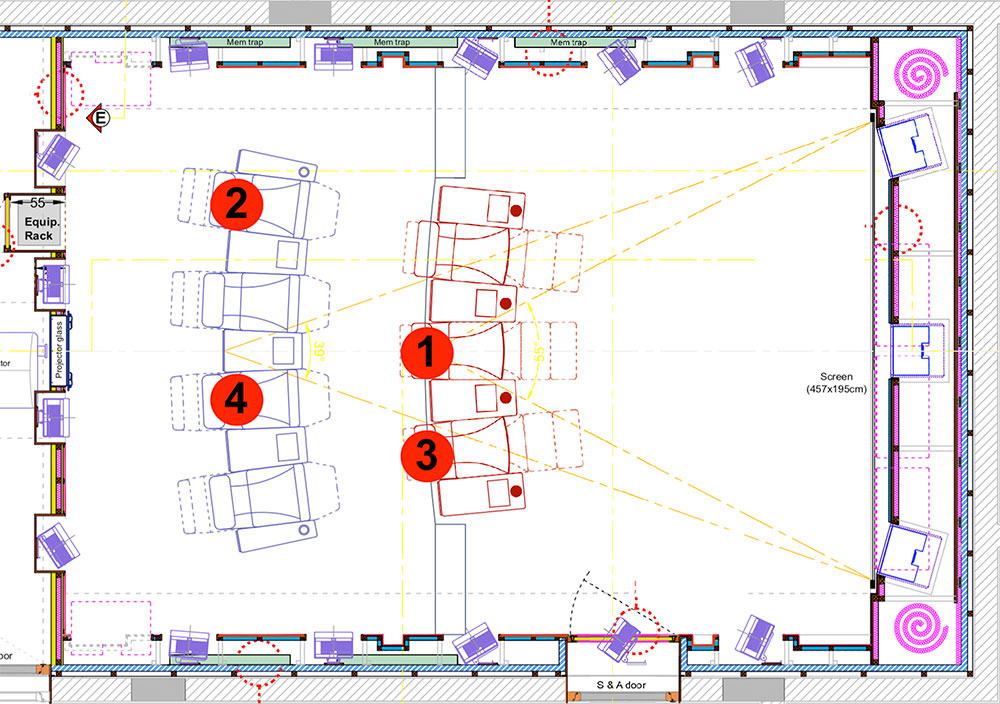This screenshot has height=704, width=1000.
Task: Click the 39° viewing angle value
Action: (x=318, y=352)
